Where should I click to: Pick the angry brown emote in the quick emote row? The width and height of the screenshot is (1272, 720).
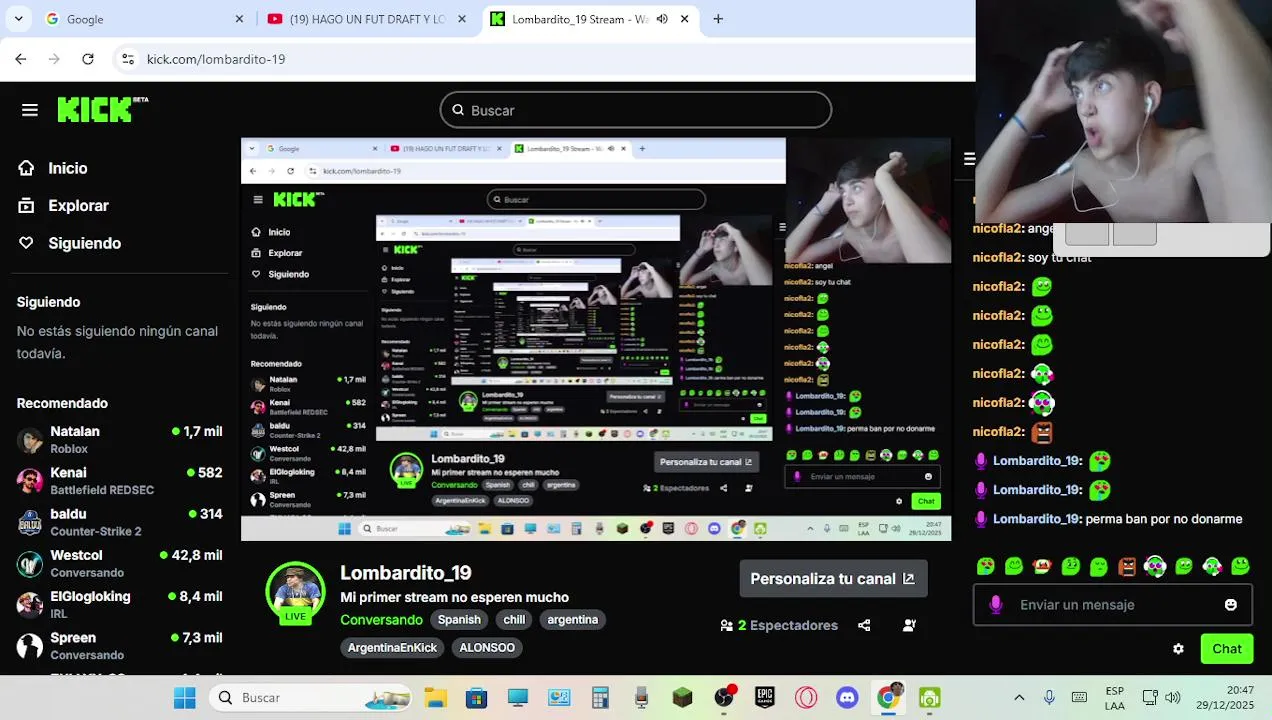coord(1127,567)
